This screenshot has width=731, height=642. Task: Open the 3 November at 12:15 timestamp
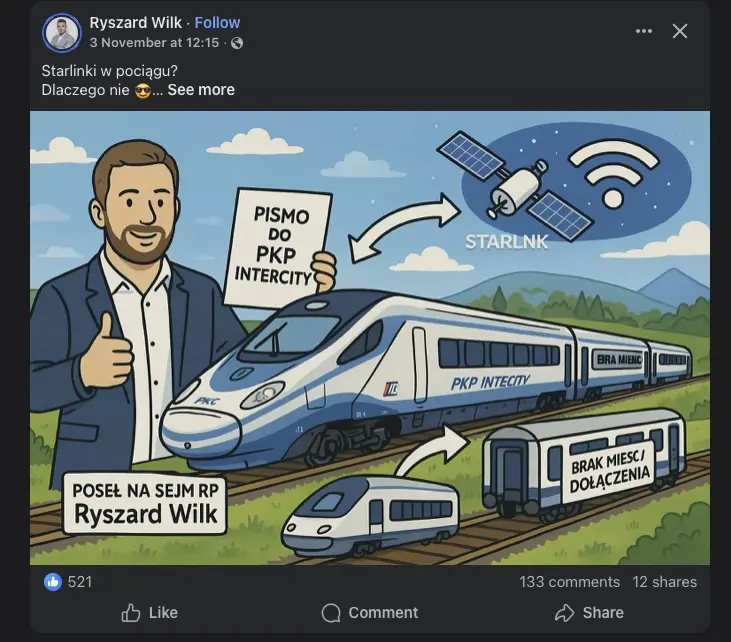tap(154, 42)
